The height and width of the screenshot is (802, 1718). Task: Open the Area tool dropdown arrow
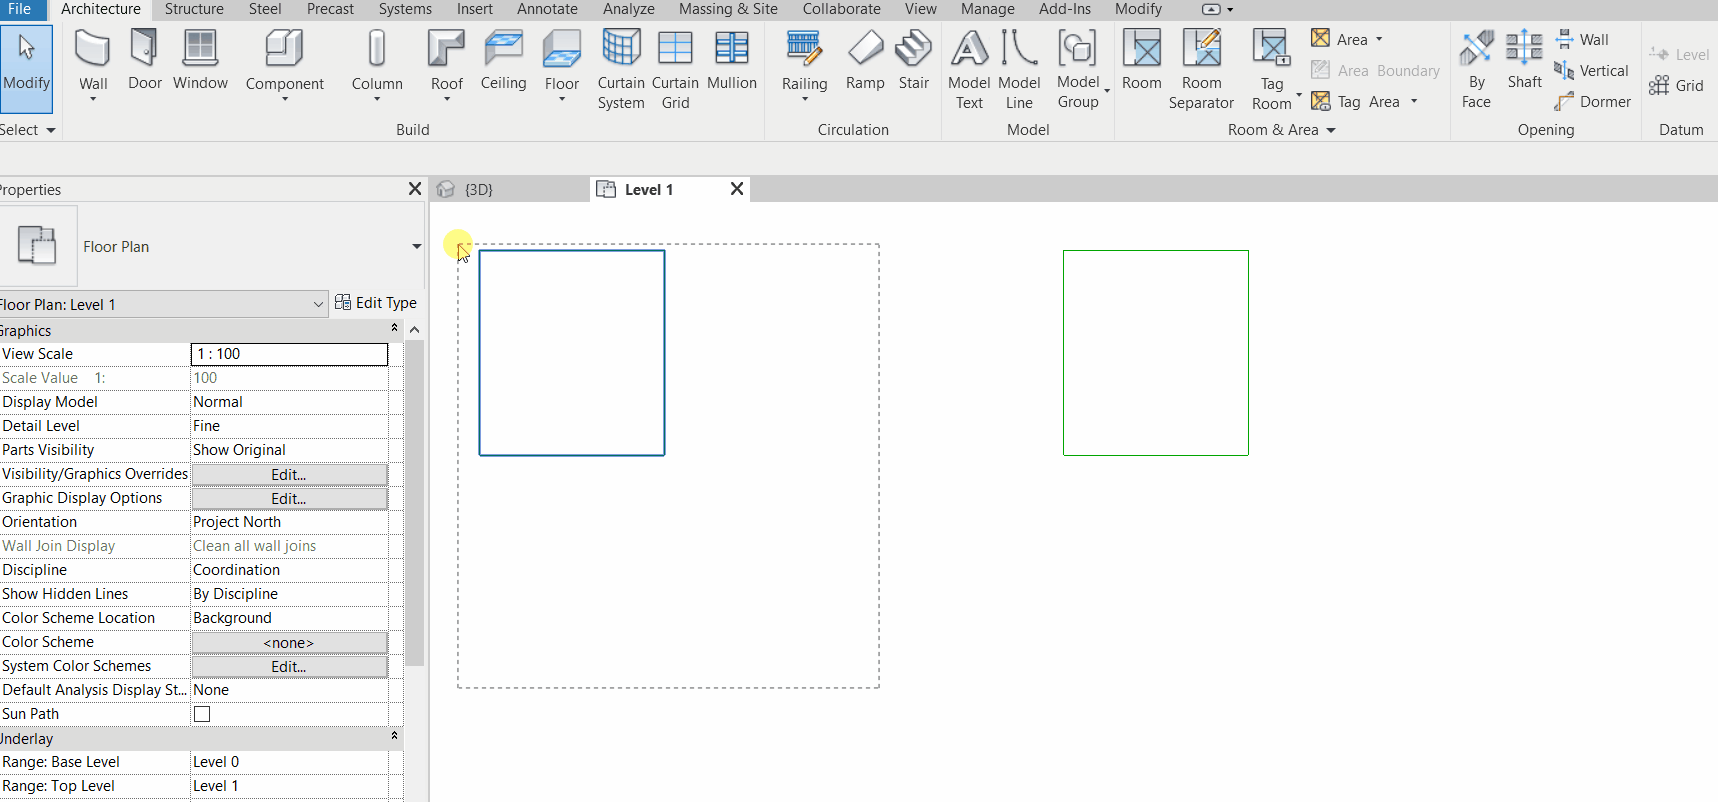1379,40
